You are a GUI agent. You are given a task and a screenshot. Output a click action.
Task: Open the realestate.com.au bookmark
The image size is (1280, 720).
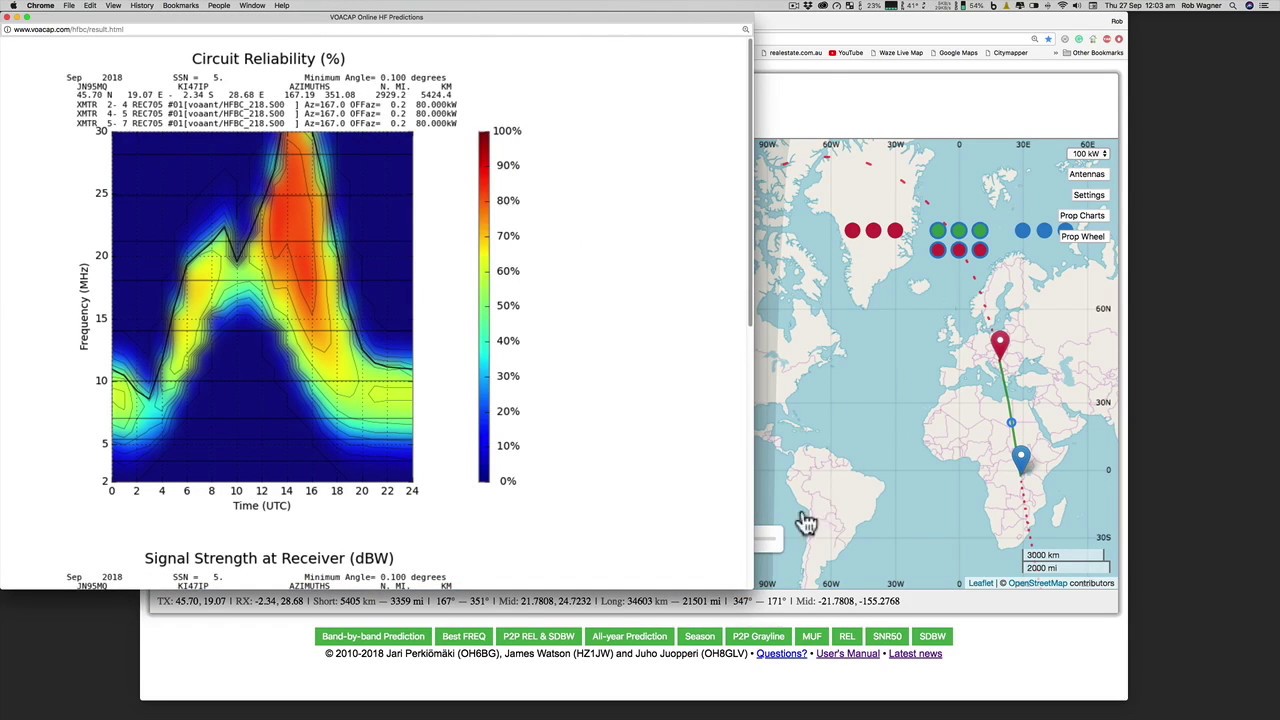pos(793,53)
